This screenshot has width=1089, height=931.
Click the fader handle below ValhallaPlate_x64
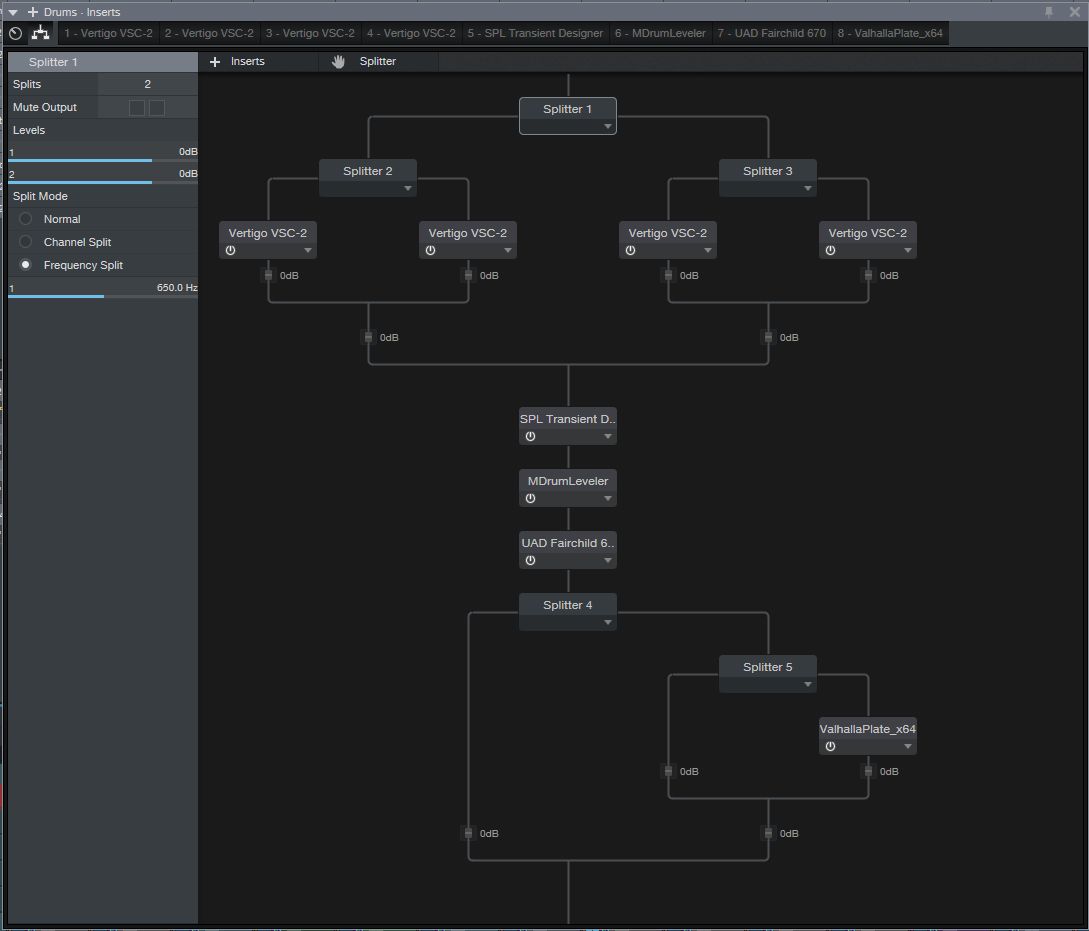[868, 771]
